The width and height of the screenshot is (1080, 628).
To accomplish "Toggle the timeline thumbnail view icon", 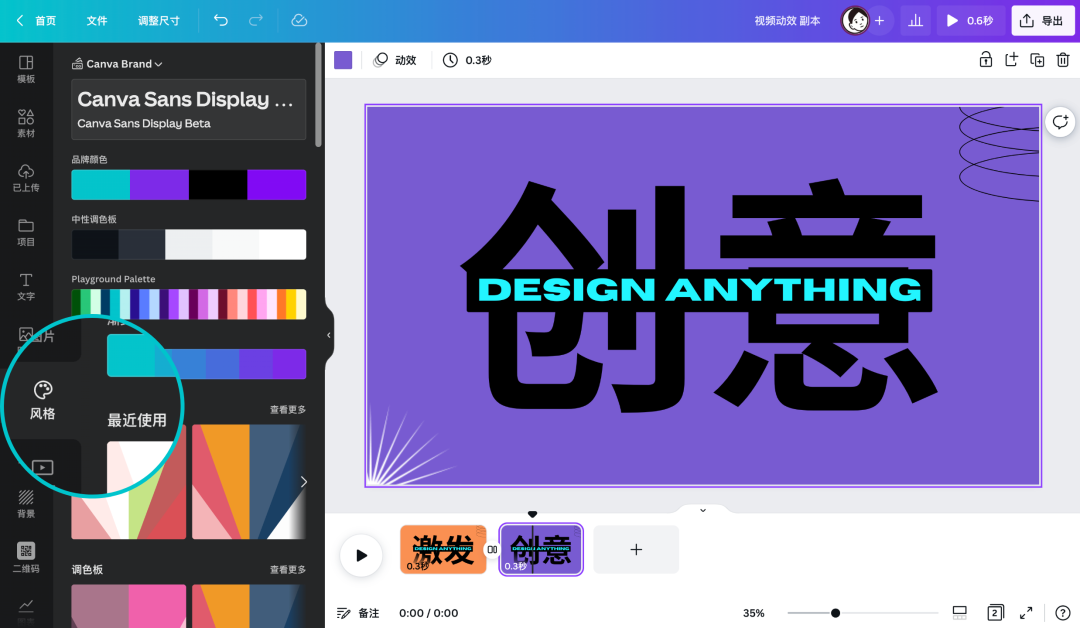I will click(x=959, y=612).
